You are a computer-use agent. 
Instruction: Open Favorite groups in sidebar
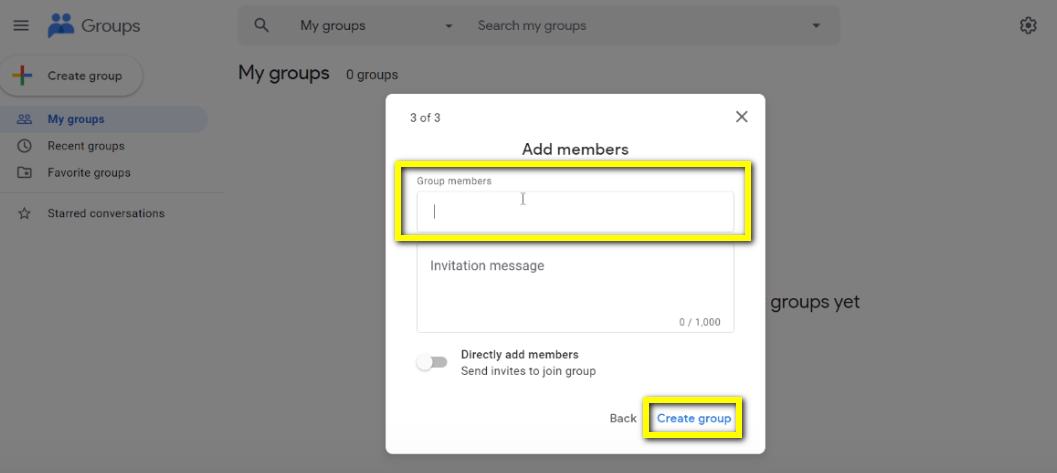tap(104, 172)
